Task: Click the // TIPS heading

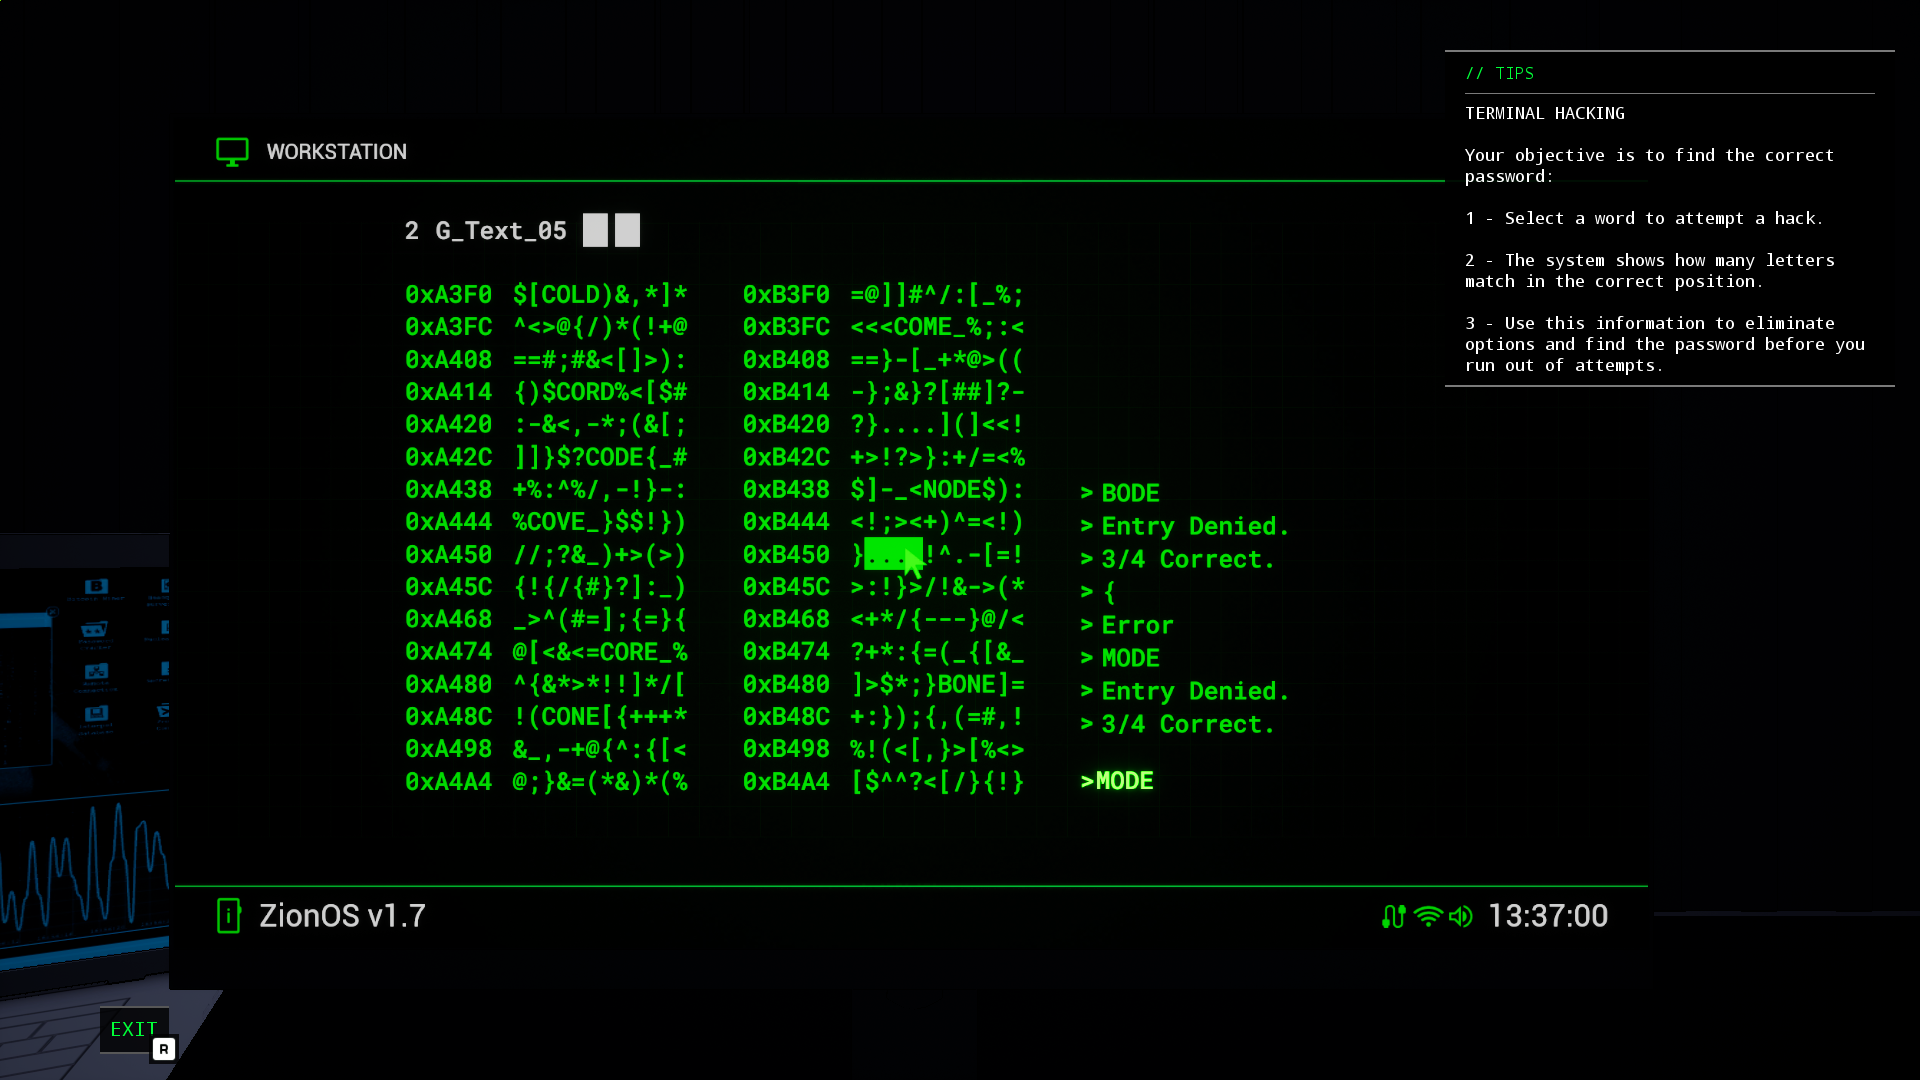Action: coord(1499,73)
